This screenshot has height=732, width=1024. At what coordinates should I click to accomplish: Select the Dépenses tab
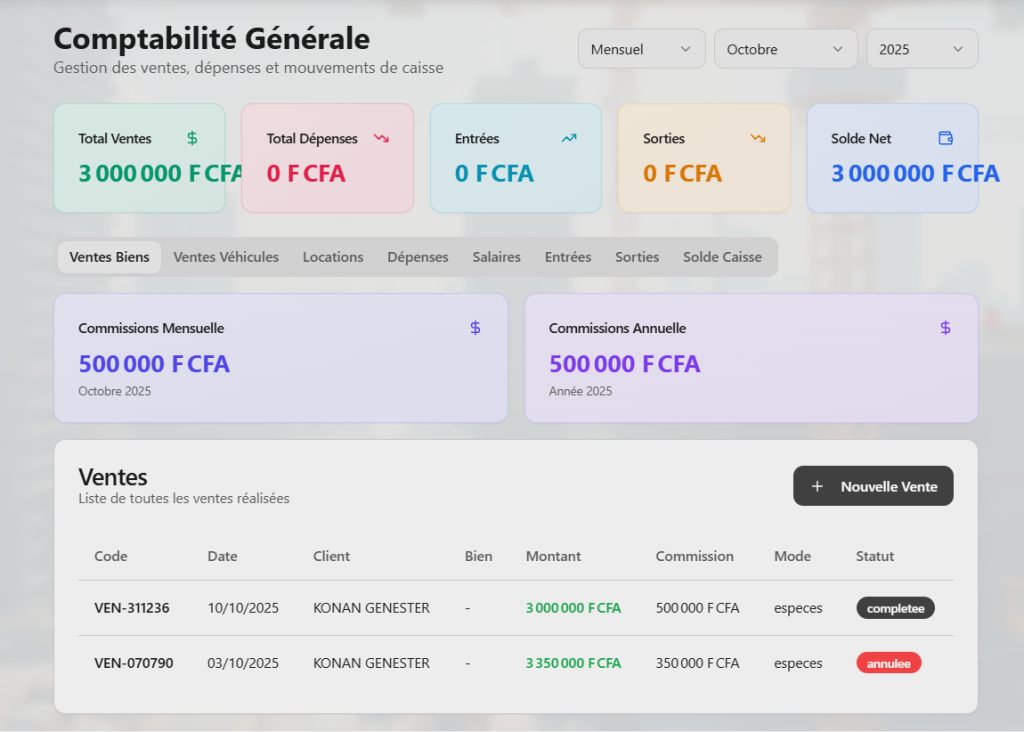pyautogui.click(x=418, y=257)
